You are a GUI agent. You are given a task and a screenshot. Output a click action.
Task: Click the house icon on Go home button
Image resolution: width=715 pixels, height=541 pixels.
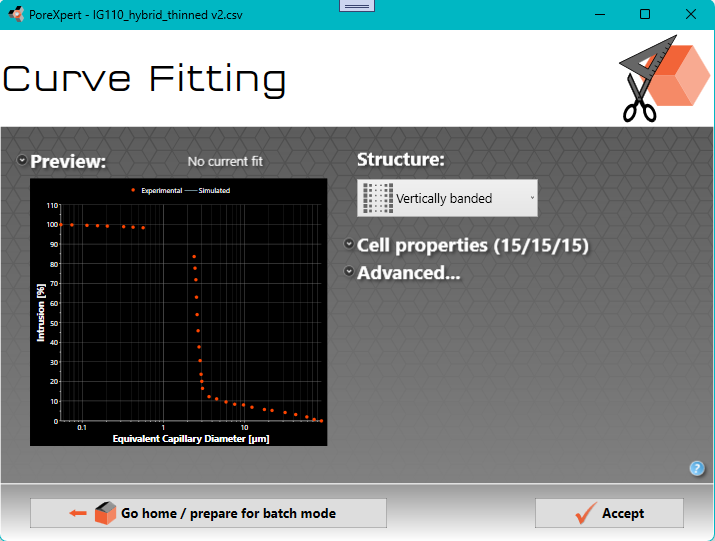[106, 514]
